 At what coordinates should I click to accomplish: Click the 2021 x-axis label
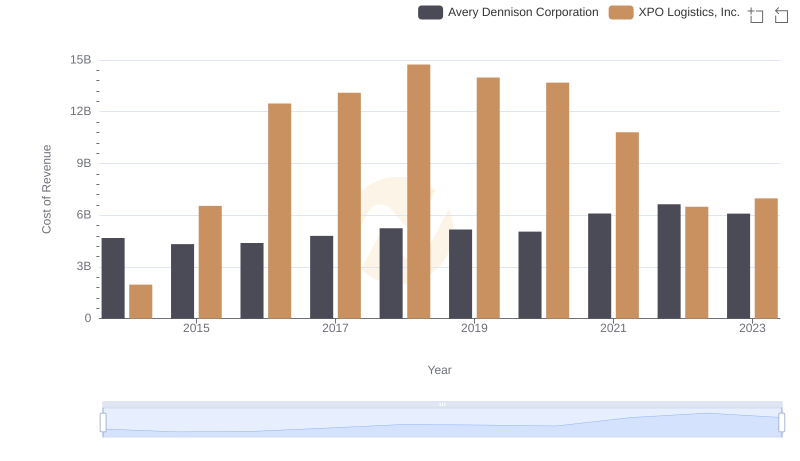tap(613, 328)
